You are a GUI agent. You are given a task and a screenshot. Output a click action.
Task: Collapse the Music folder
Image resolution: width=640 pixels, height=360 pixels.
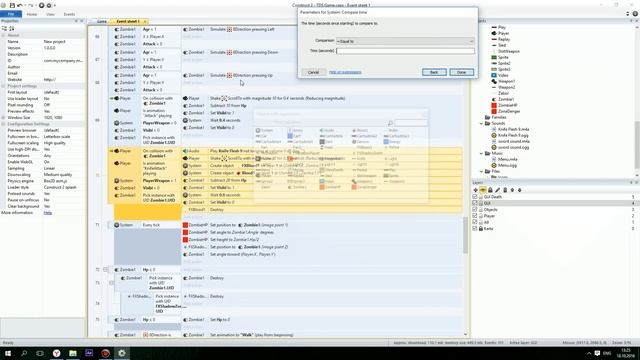pos(482,153)
